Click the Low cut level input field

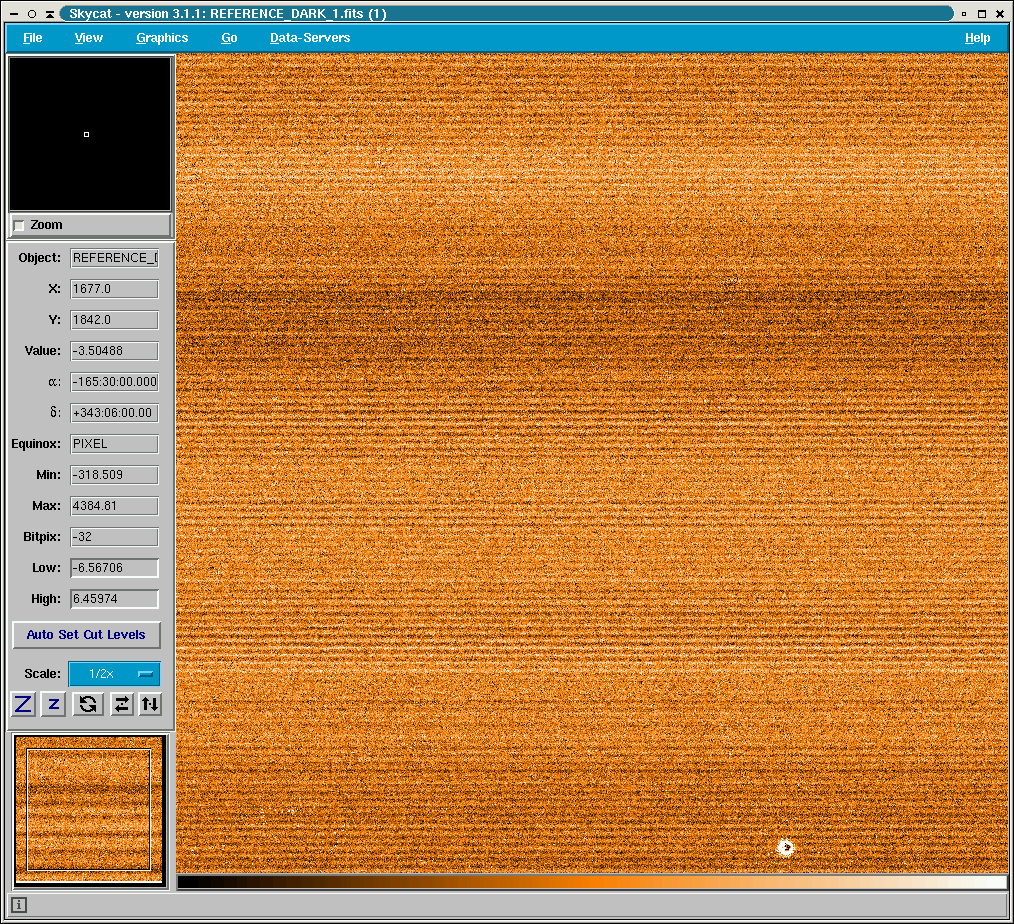(x=114, y=568)
